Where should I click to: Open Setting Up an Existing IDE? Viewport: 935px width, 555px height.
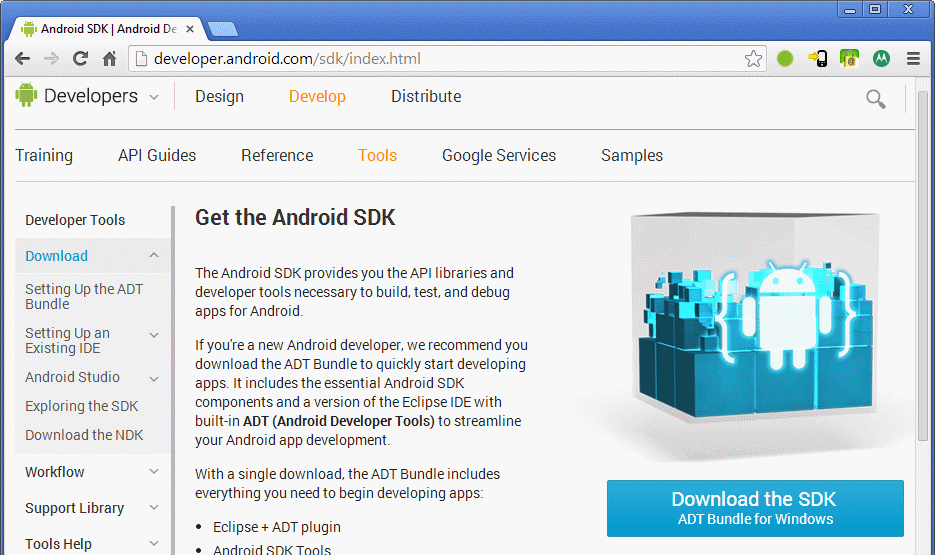(x=67, y=340)
